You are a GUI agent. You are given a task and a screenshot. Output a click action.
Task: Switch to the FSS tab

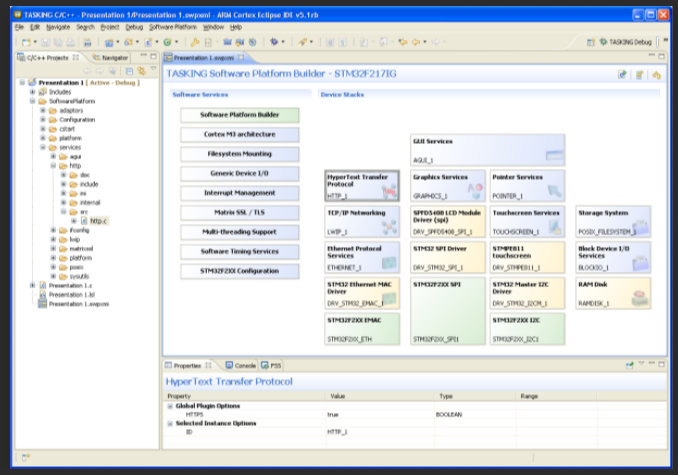tap(272, 366)
